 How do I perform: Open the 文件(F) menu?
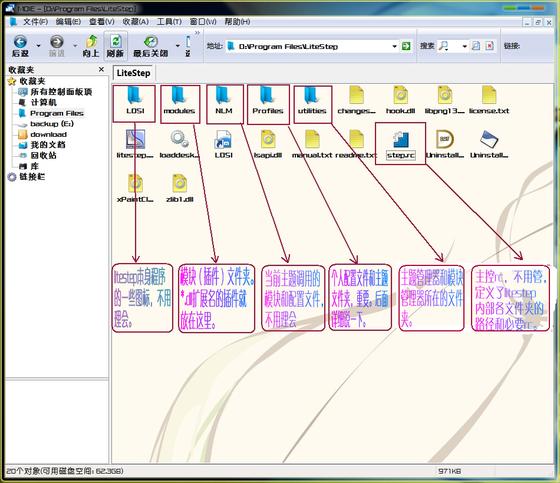(x=35, y=21)
